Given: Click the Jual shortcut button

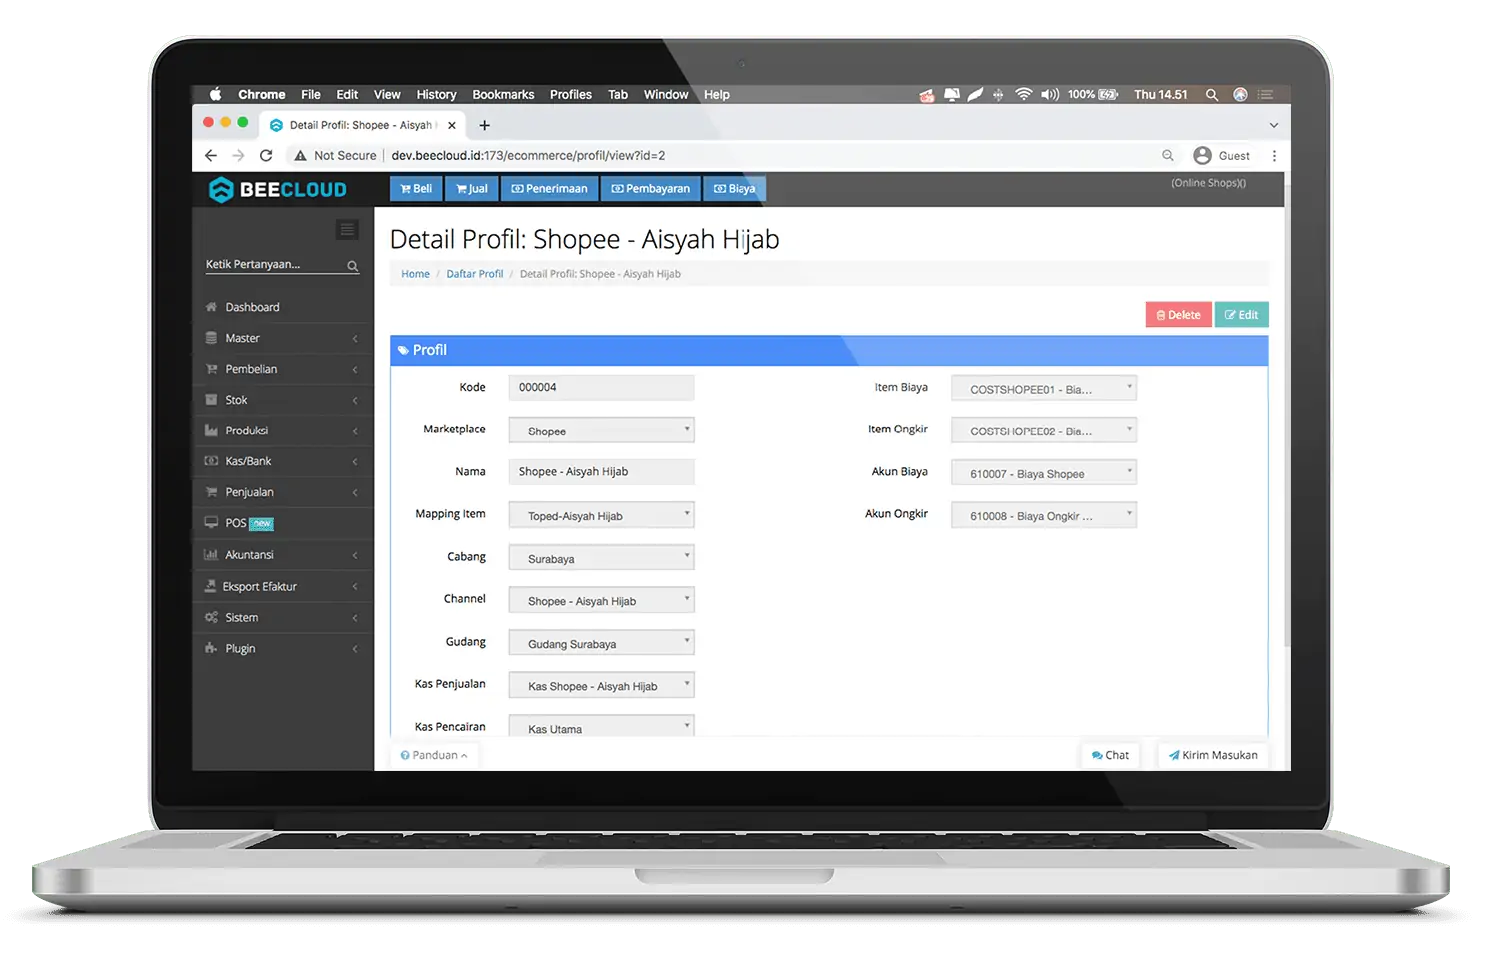Looking at the screenshot, I should click(x=472, y=189).
